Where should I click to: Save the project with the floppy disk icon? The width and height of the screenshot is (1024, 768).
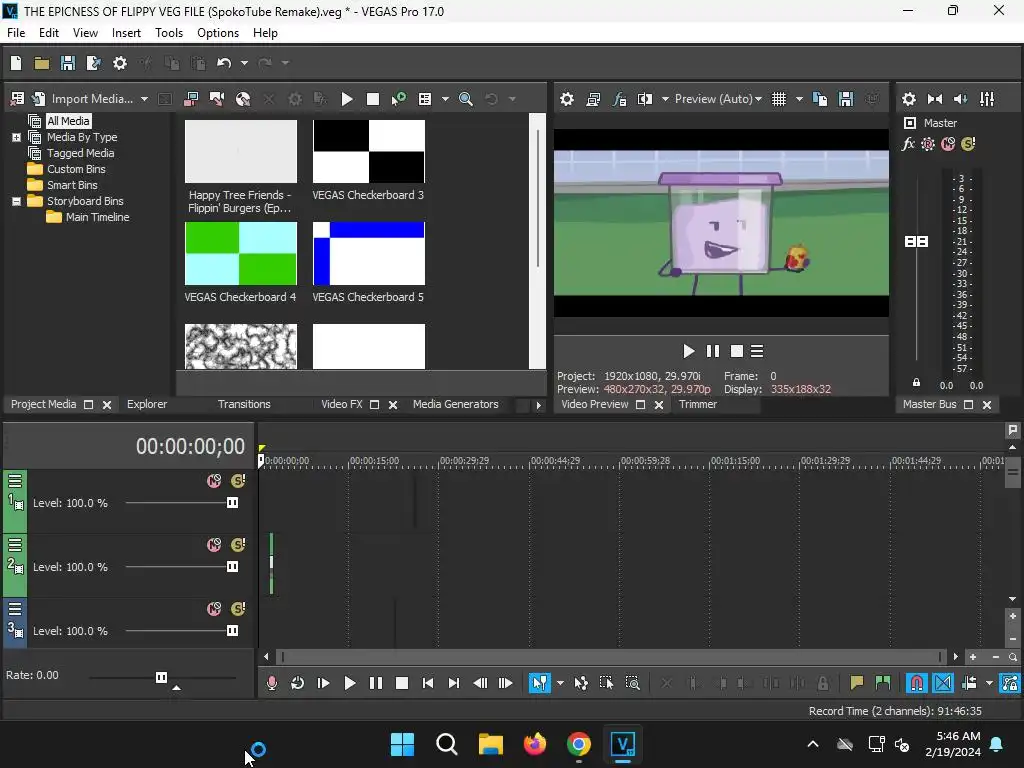[67, 63]
